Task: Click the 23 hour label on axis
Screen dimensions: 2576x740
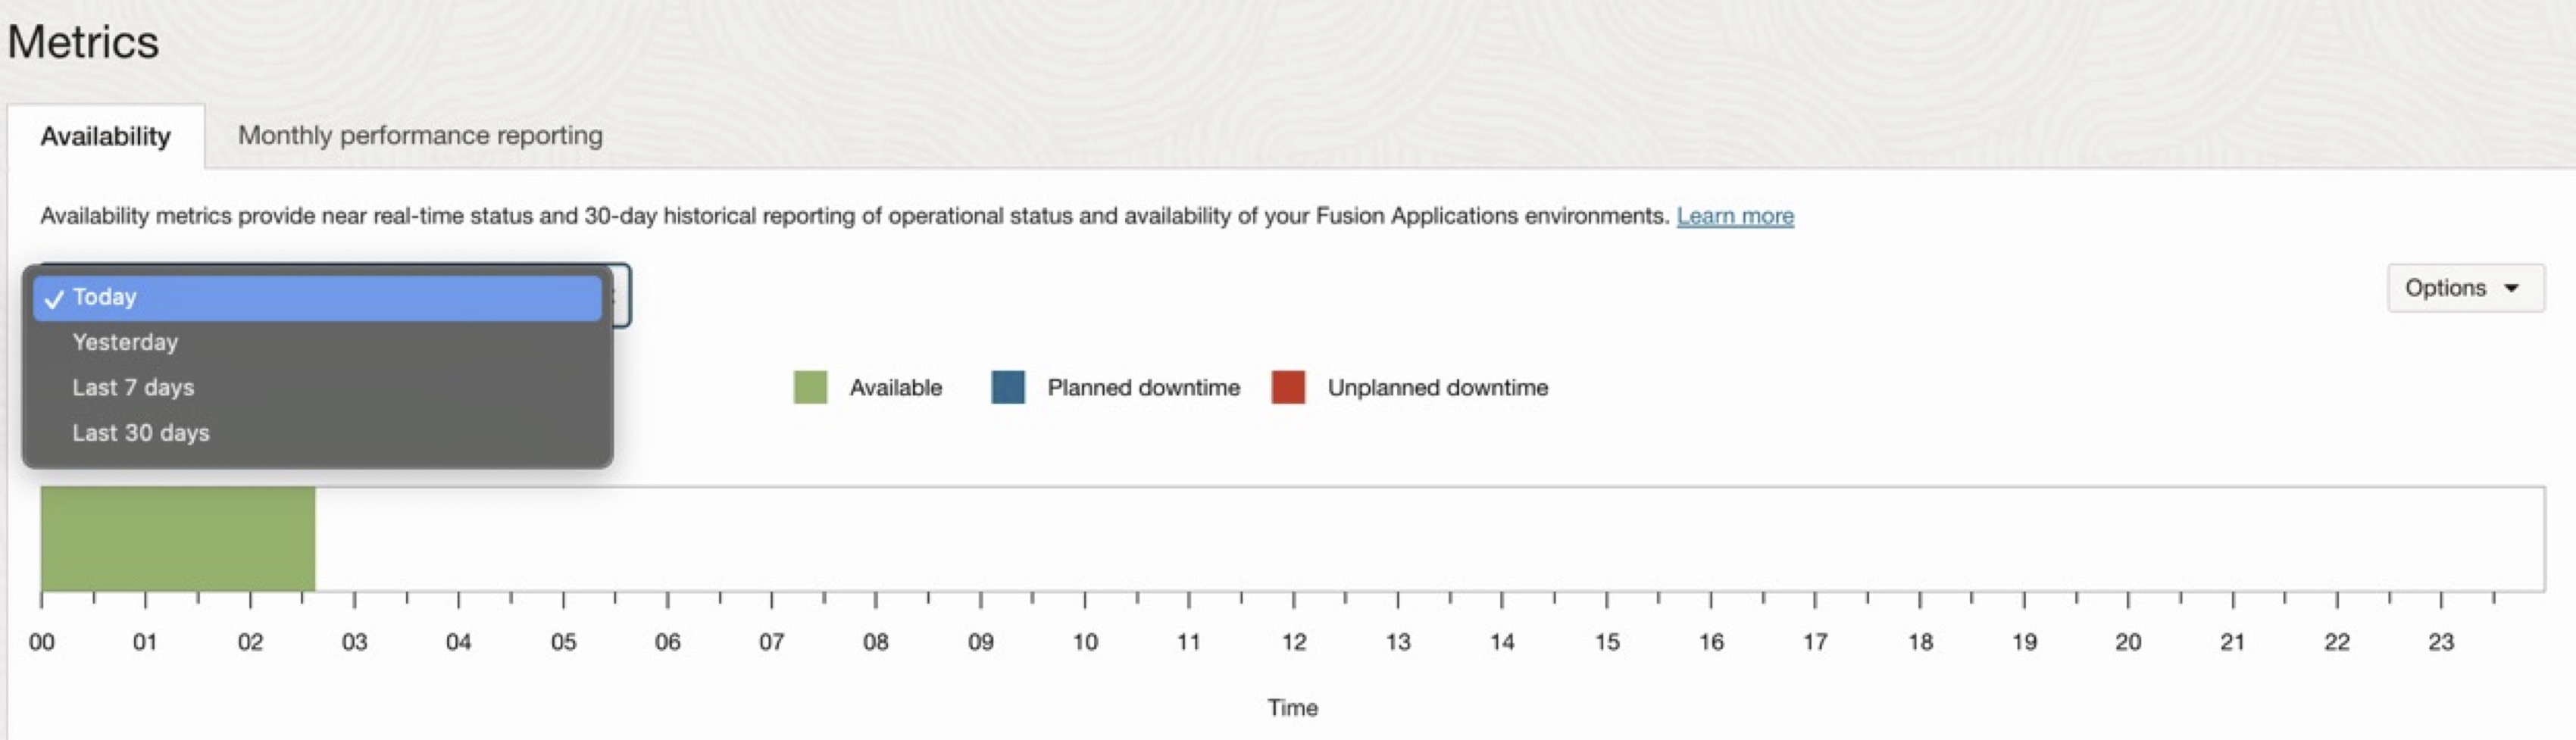Action: [2440, 641]
